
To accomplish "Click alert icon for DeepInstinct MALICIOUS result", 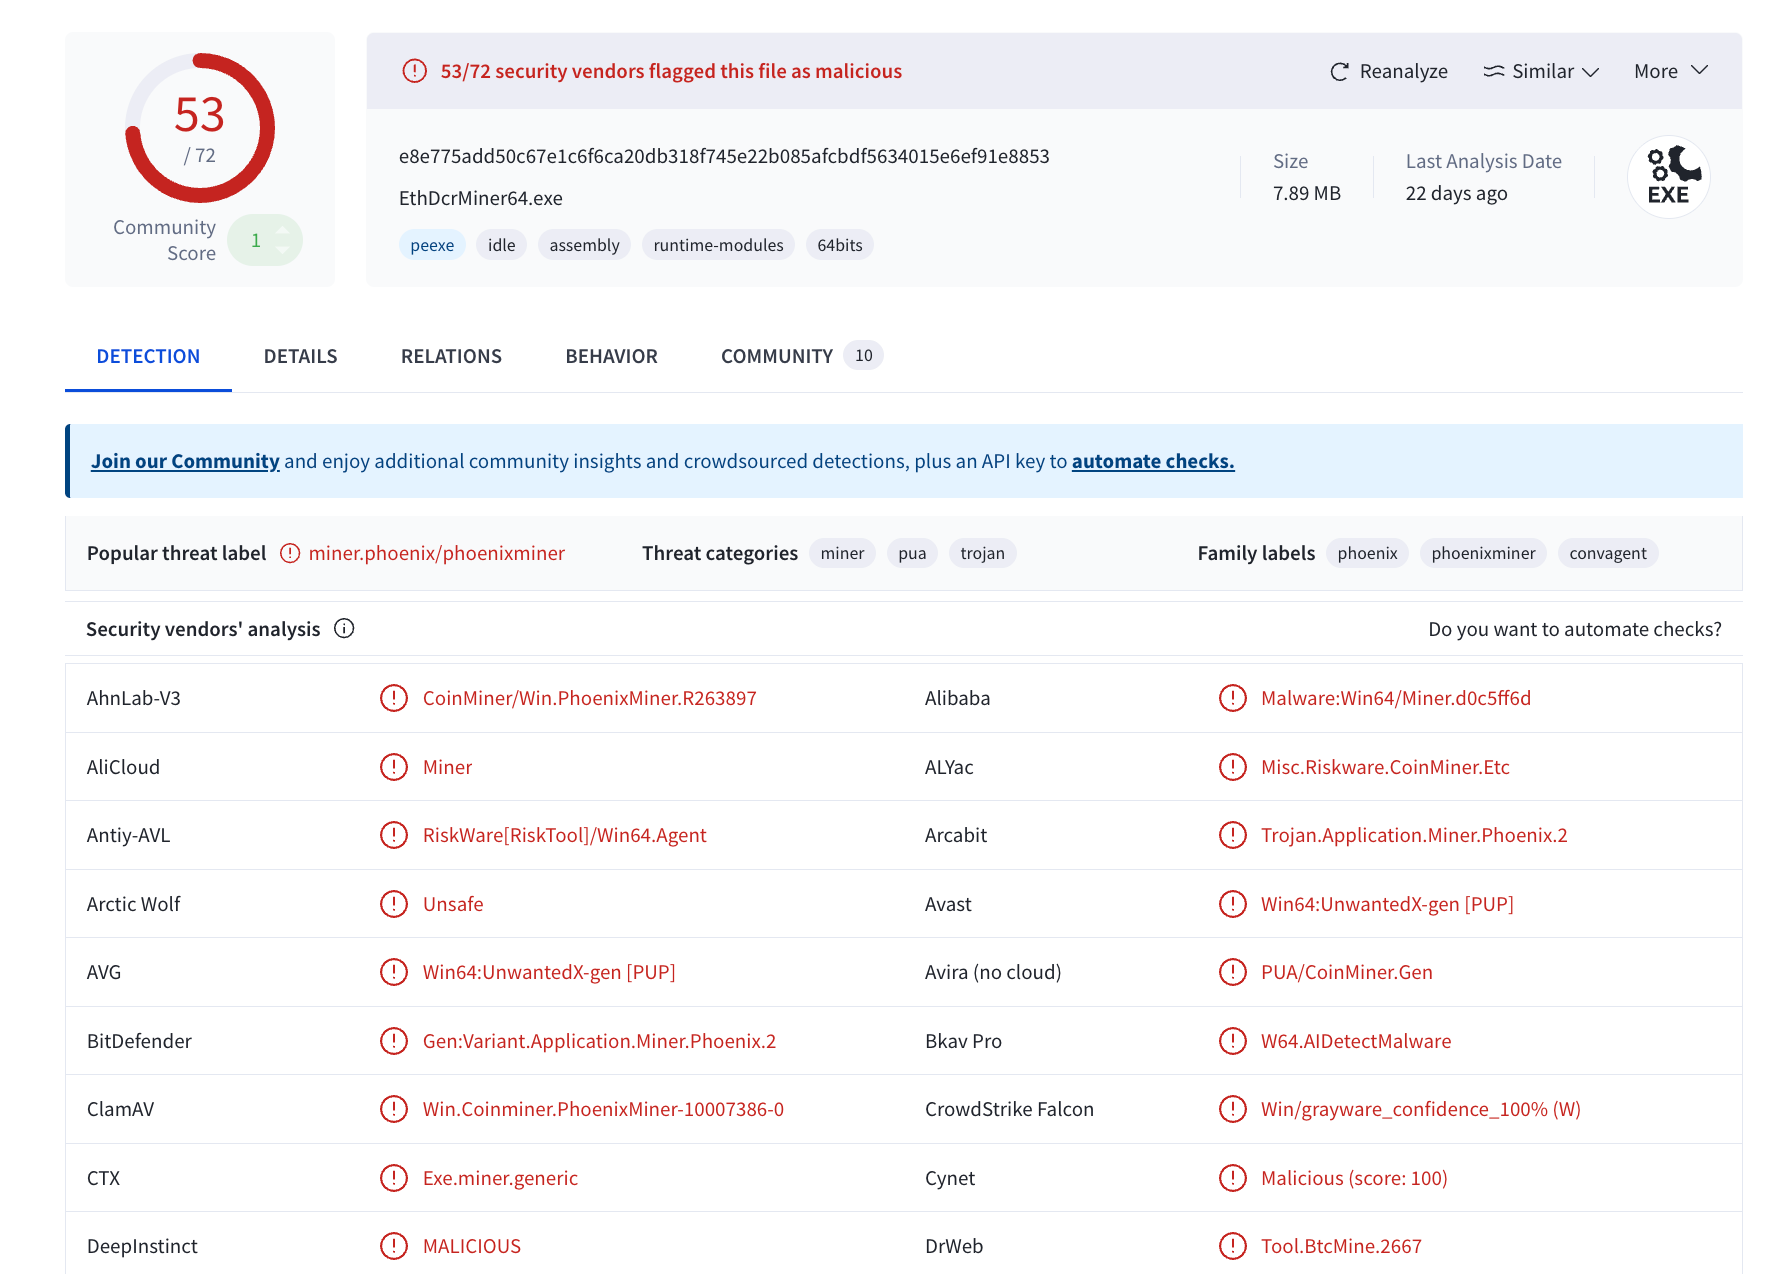I will pos(394,1246).
